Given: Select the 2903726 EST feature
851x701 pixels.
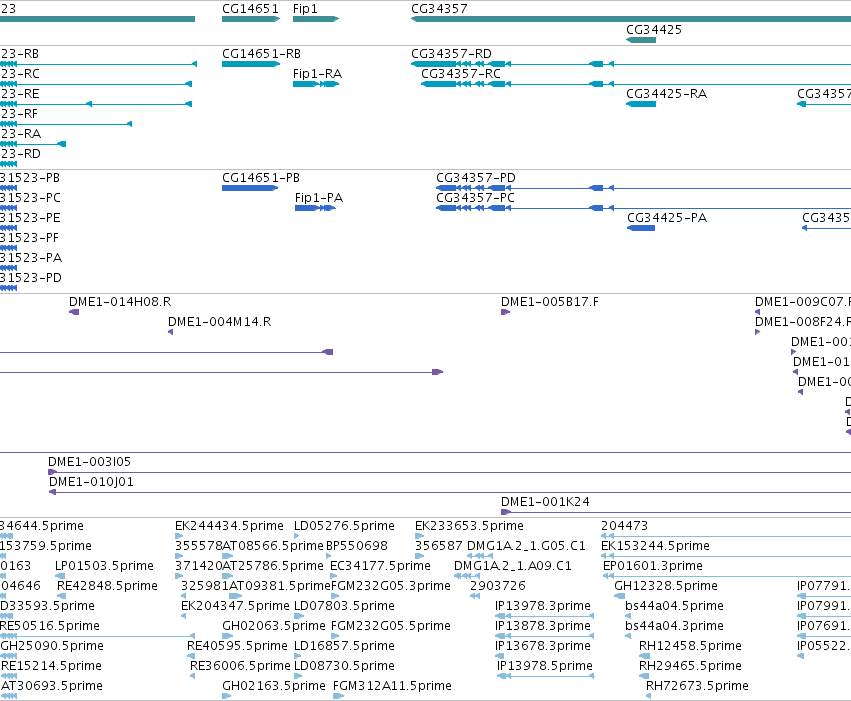Looking at the screenshot, I should click(475, 596).
